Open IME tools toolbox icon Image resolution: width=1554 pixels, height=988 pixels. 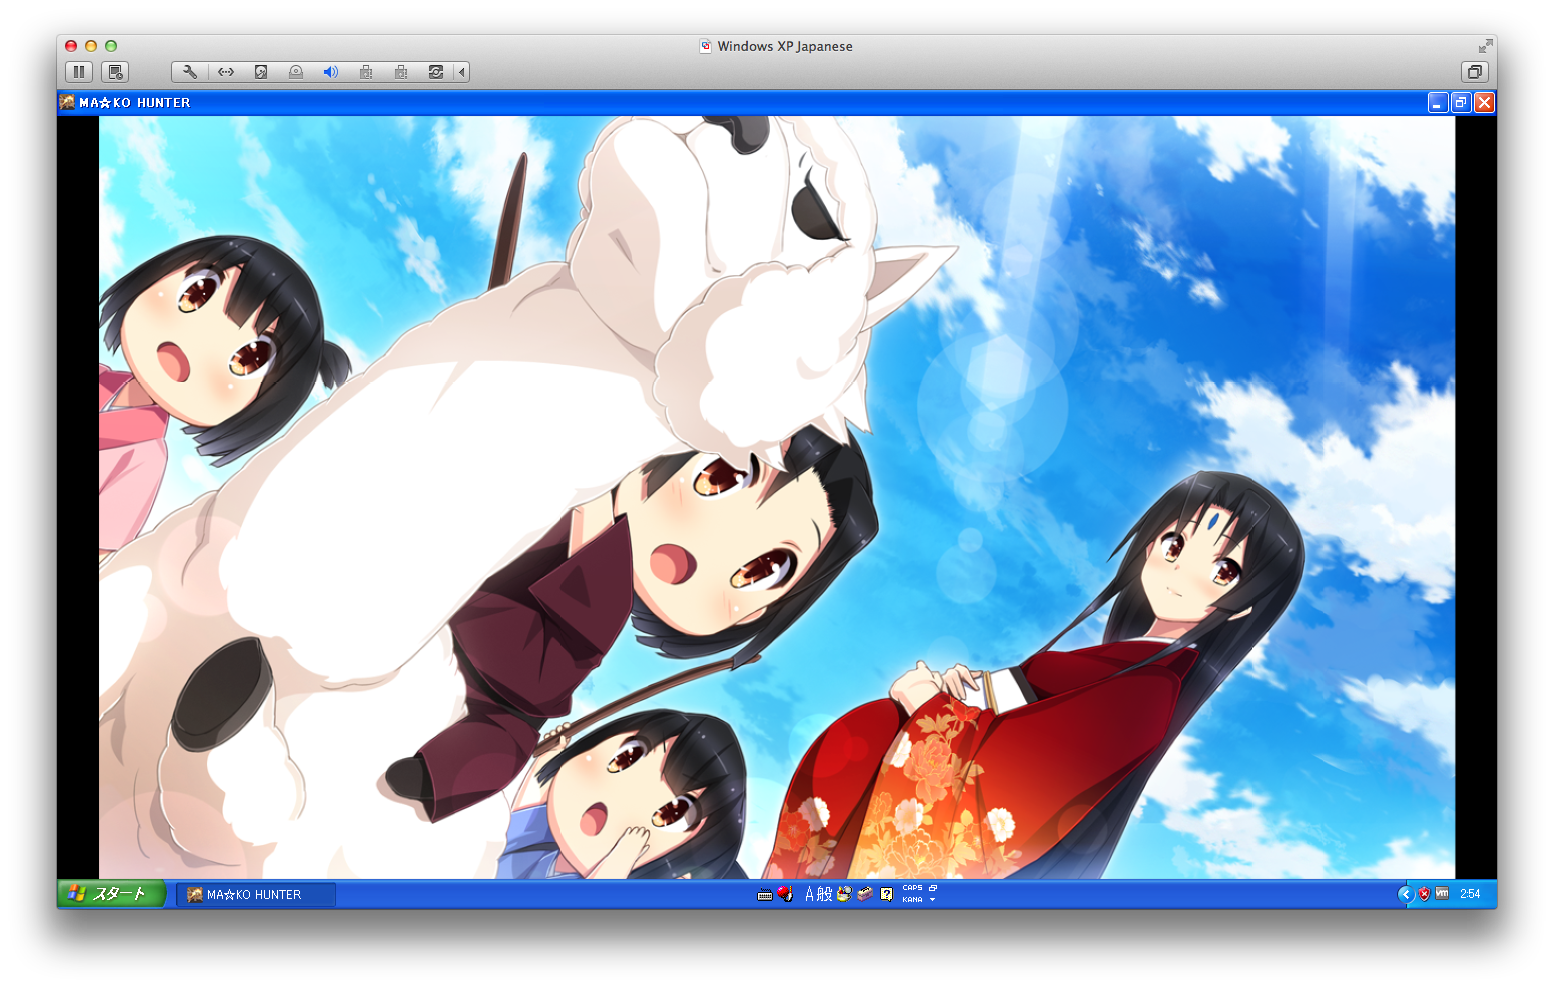tap(865, 894)
